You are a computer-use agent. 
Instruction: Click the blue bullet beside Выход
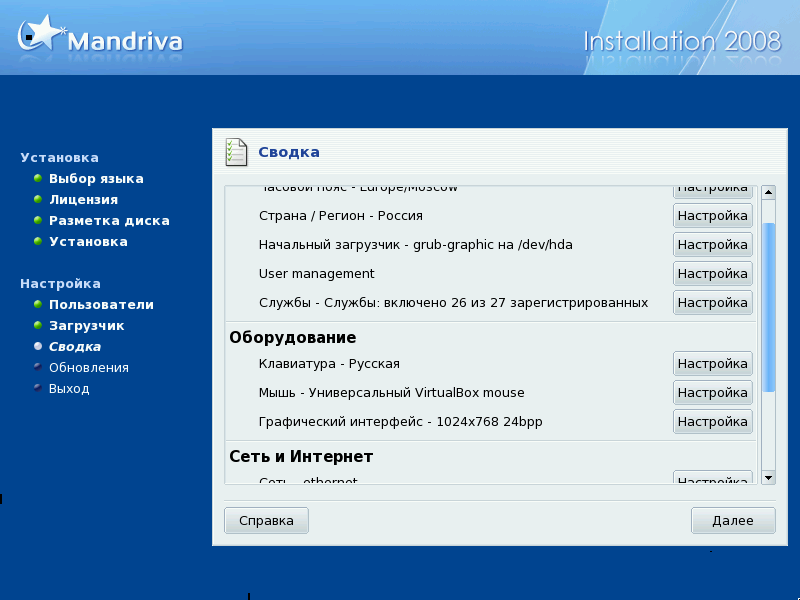pos(38,389)
